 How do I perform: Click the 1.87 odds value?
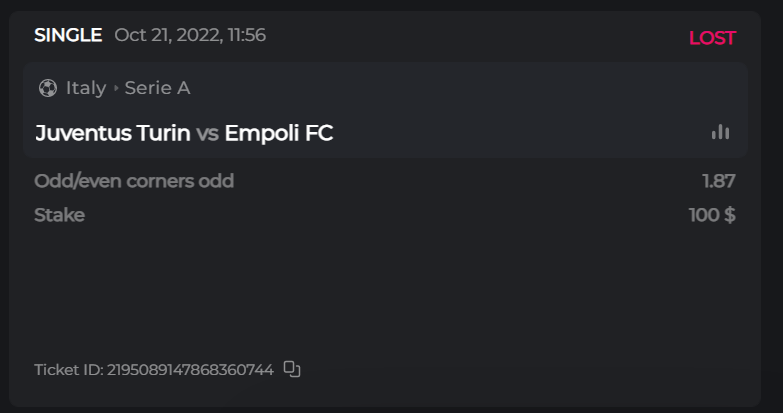tap(719, 181)
